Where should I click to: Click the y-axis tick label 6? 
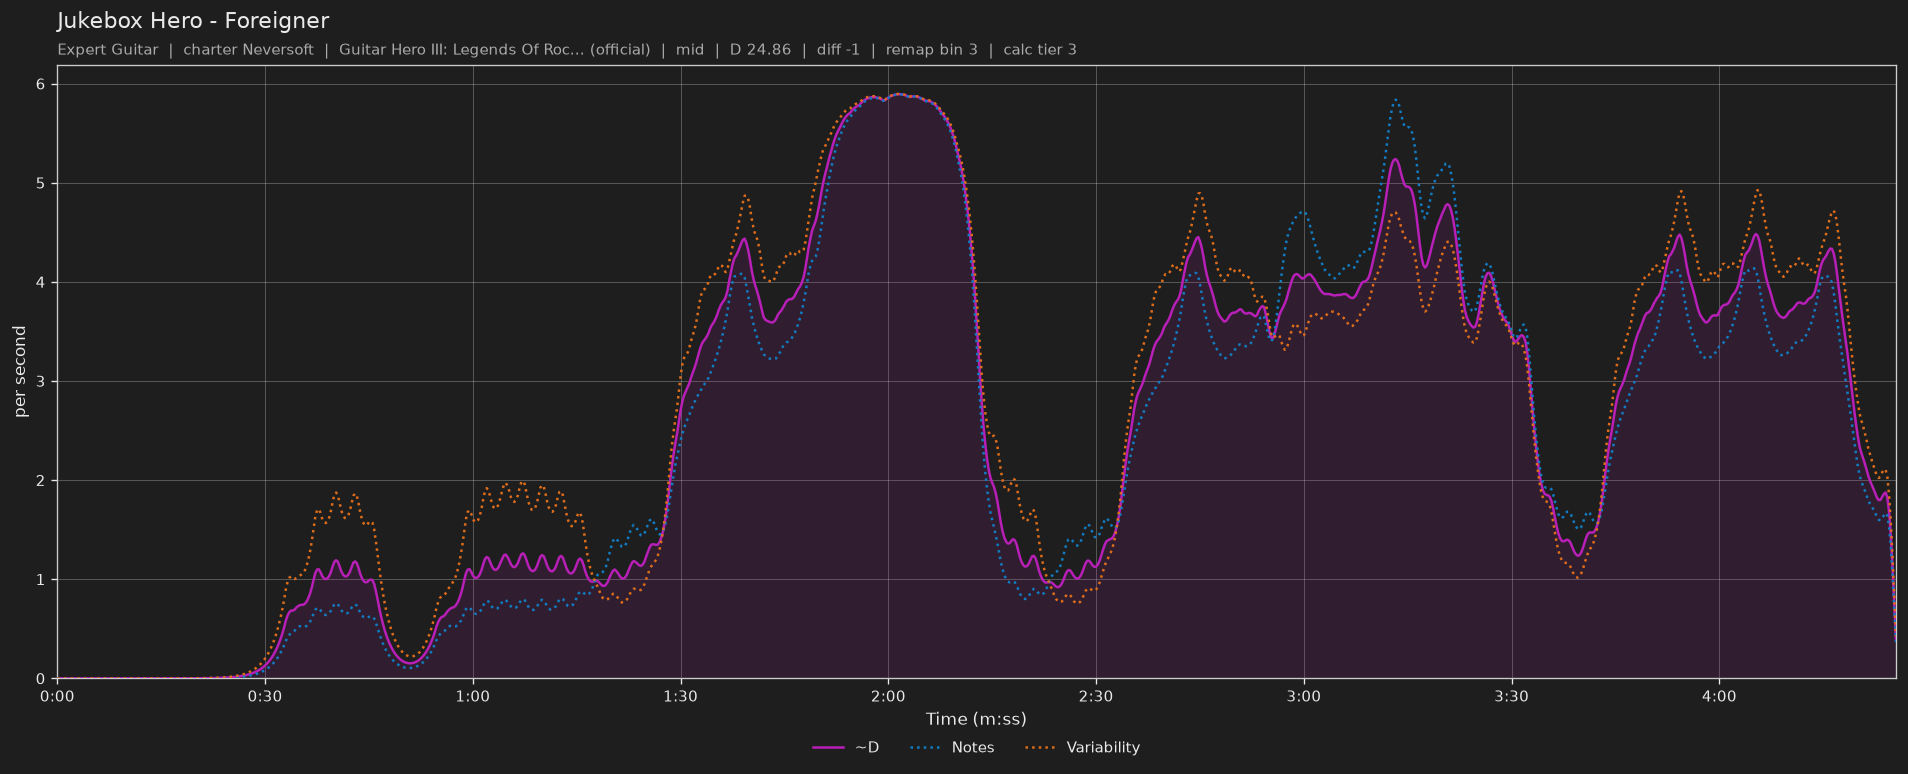[x=41, y=85]
